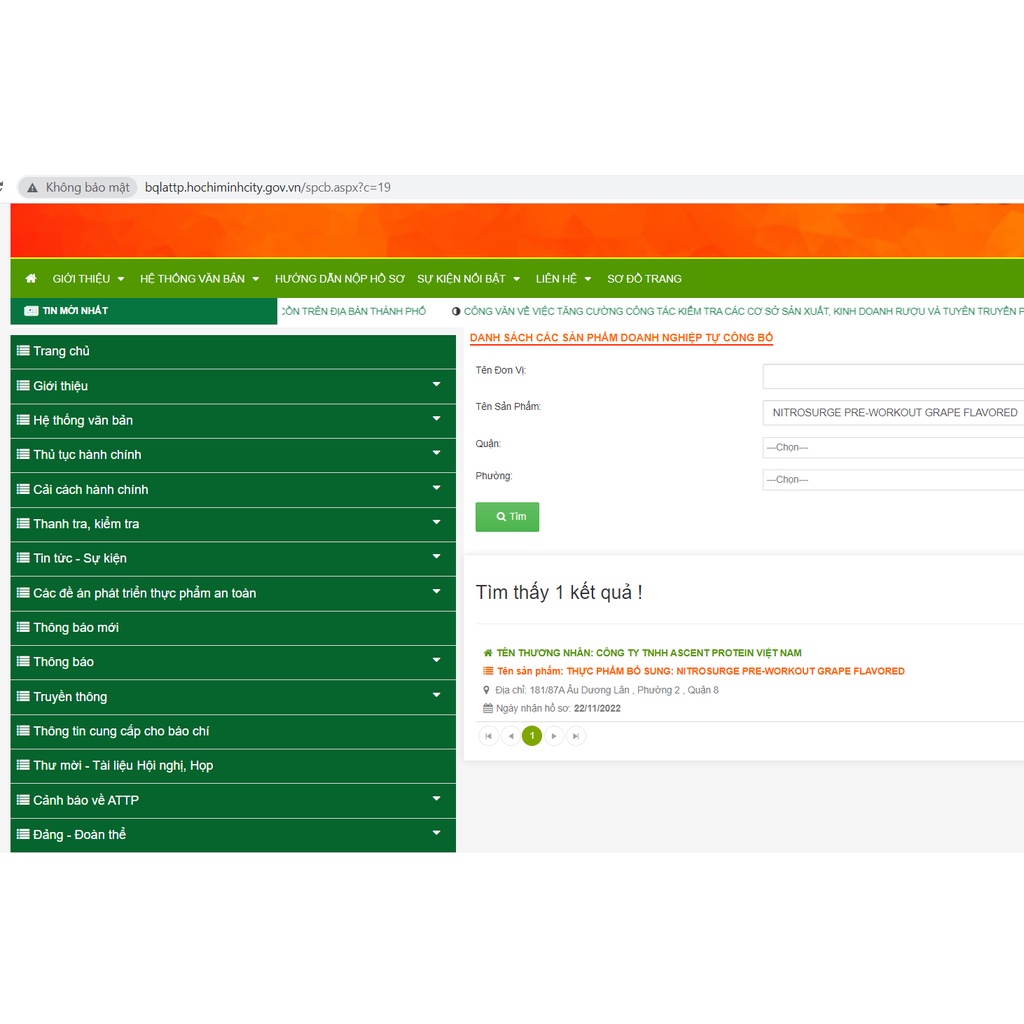Image resolution: width=1024 pixels, height=1024 pixels.
Task: Click the 'Không bảo mật' security warning icon
Action: 33,188
